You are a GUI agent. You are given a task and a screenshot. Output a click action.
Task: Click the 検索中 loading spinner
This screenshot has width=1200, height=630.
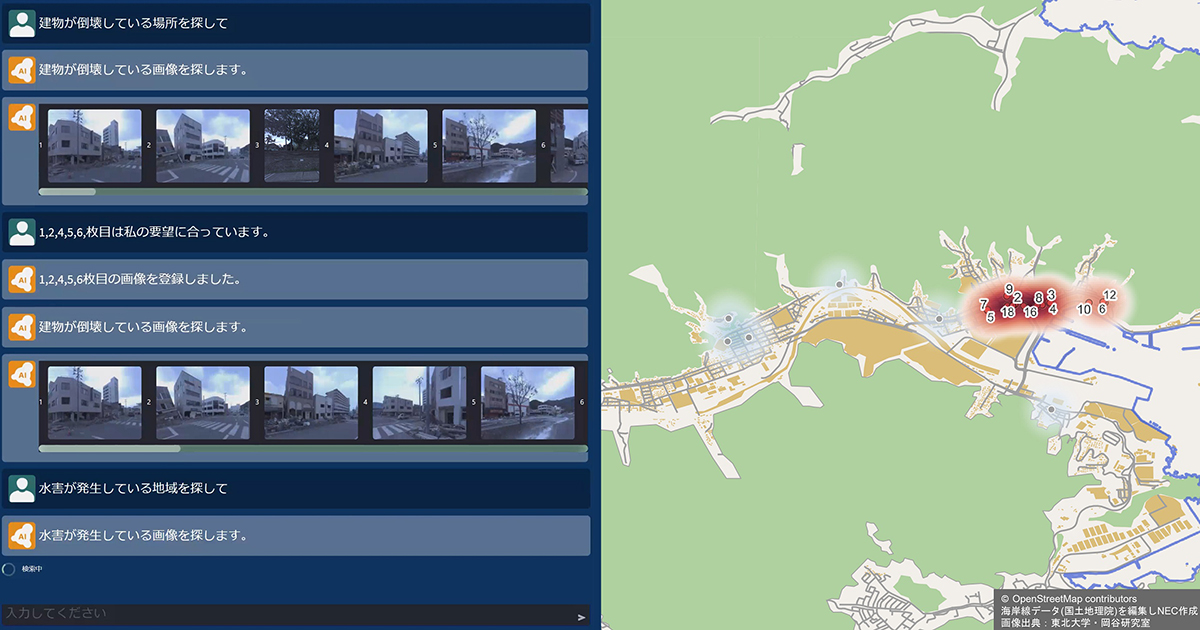pos(9,569)
